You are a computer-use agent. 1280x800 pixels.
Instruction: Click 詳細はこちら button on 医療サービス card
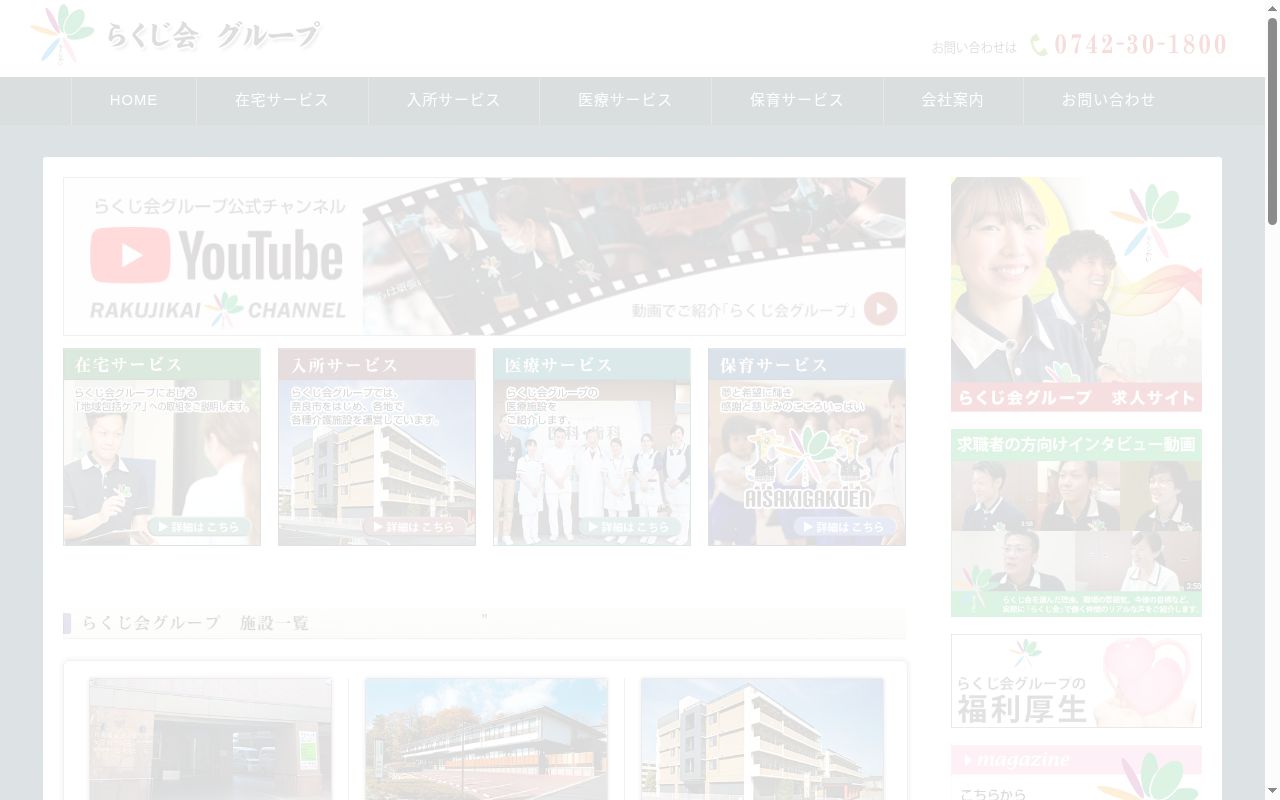629,527
